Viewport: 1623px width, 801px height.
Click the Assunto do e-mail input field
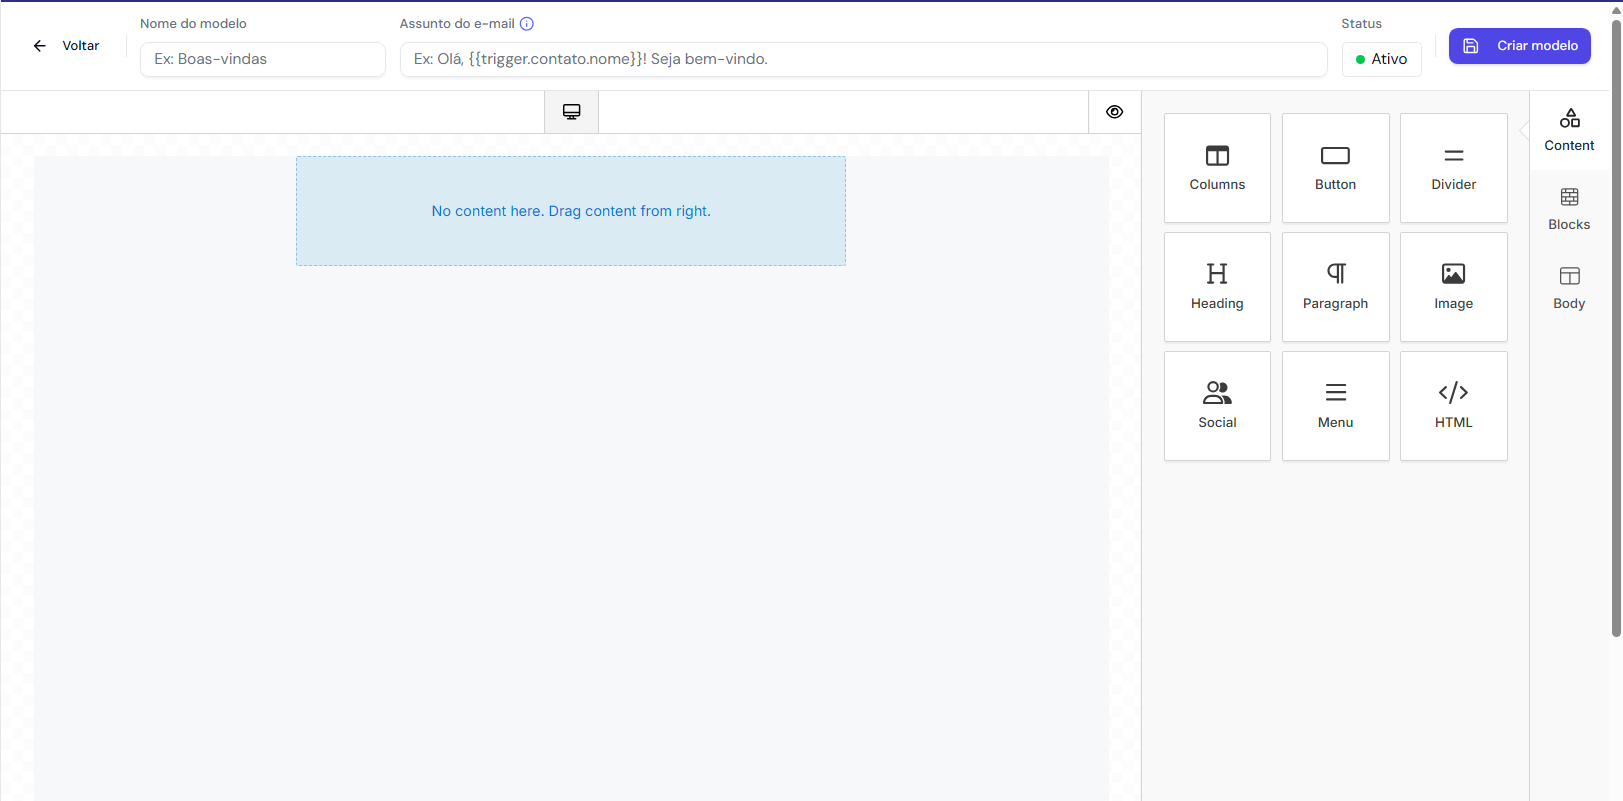tap(863, 59)
